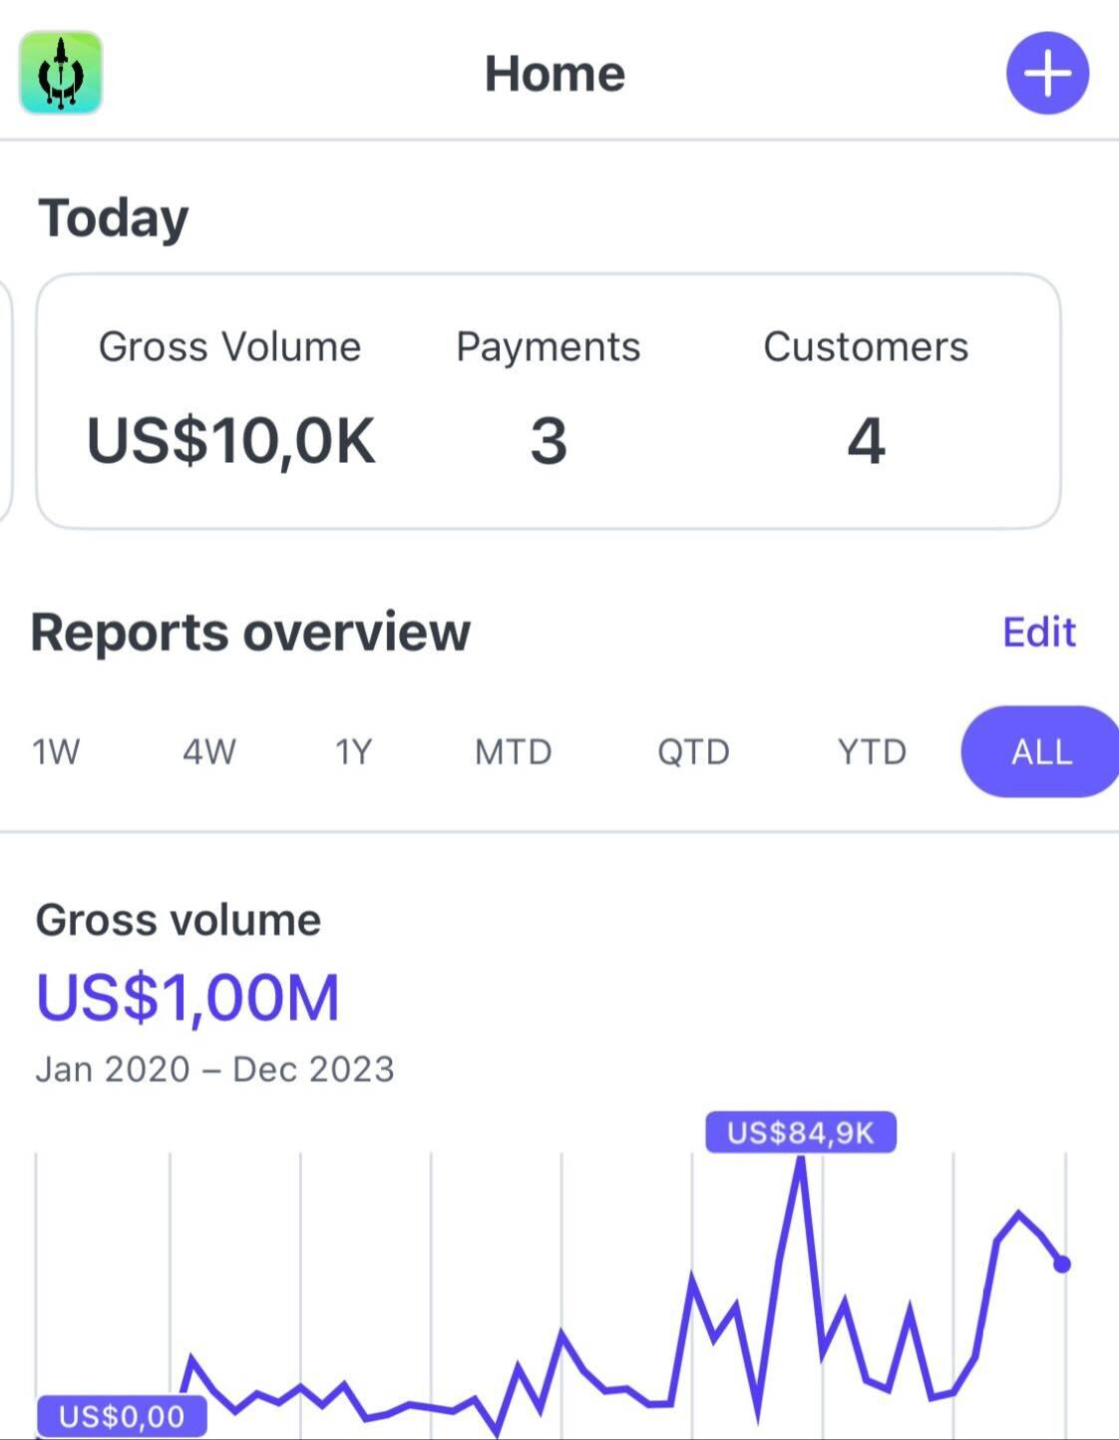Select the MTD range tab
1119x1440 pixels.
(513, 752)
